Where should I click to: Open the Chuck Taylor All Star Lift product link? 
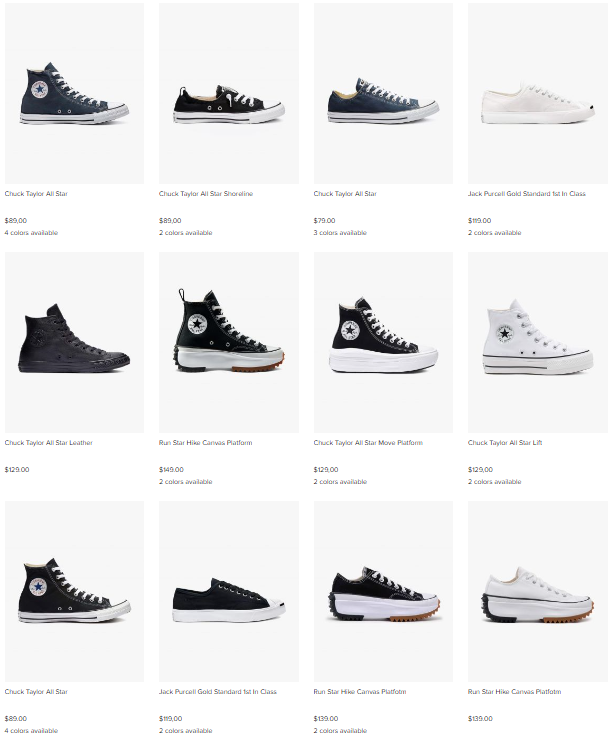[505, 443]
